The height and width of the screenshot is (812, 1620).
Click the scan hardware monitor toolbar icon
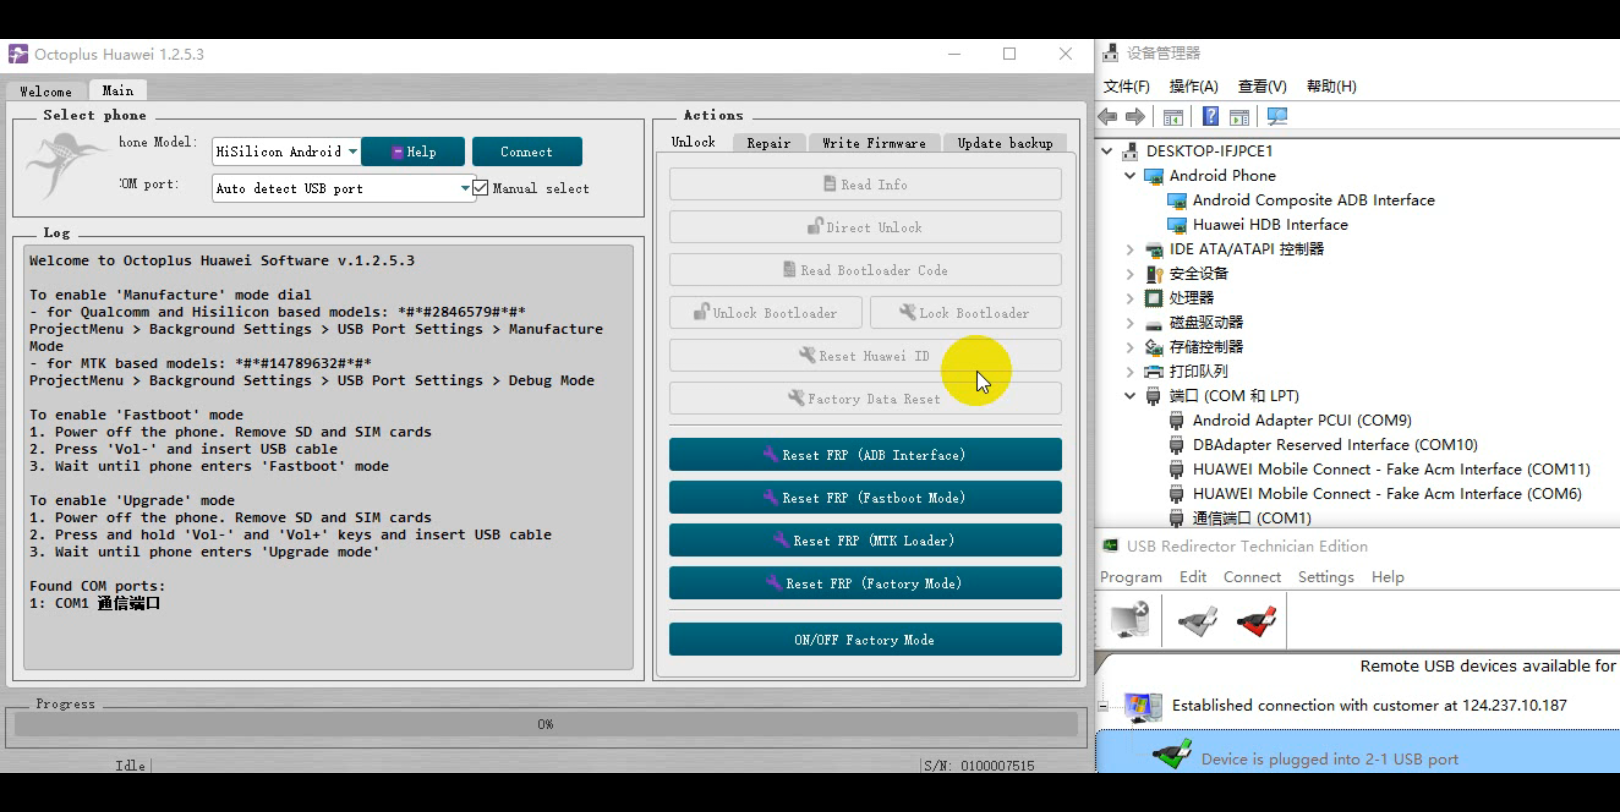(1277, 117)
